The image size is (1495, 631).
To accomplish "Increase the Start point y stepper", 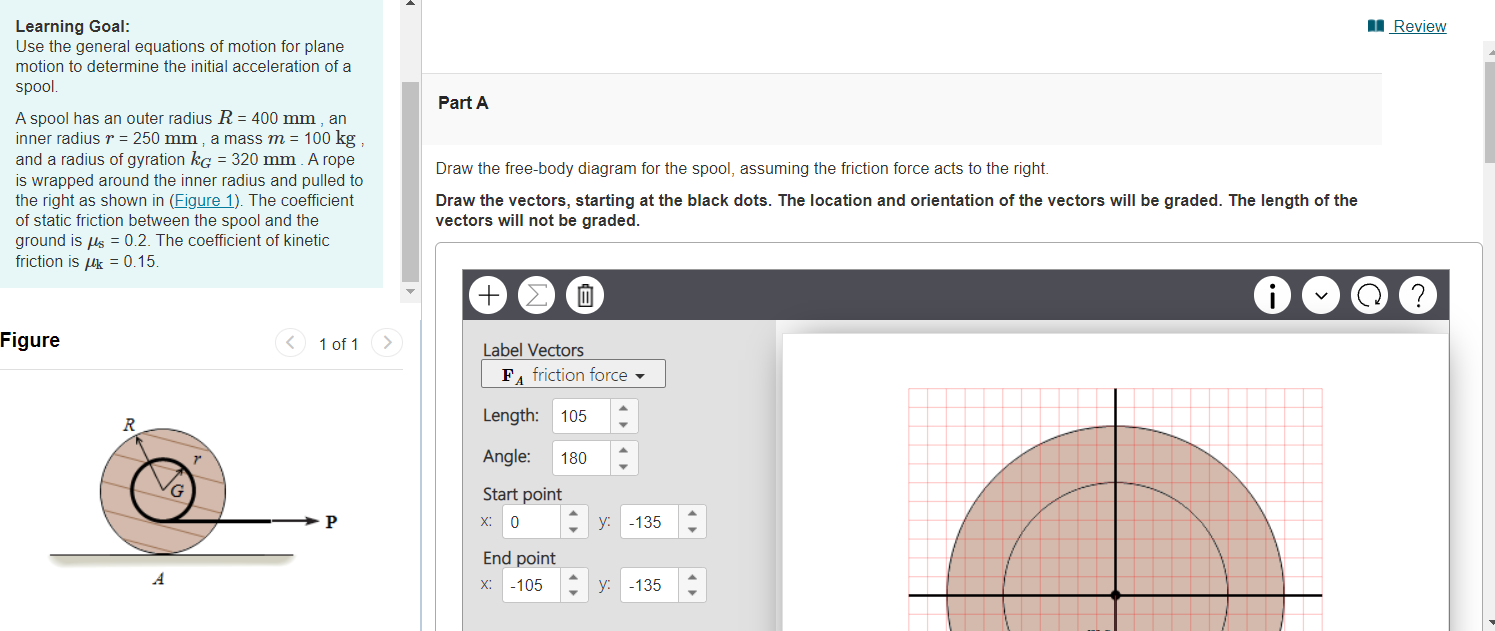I will point(692,515).
